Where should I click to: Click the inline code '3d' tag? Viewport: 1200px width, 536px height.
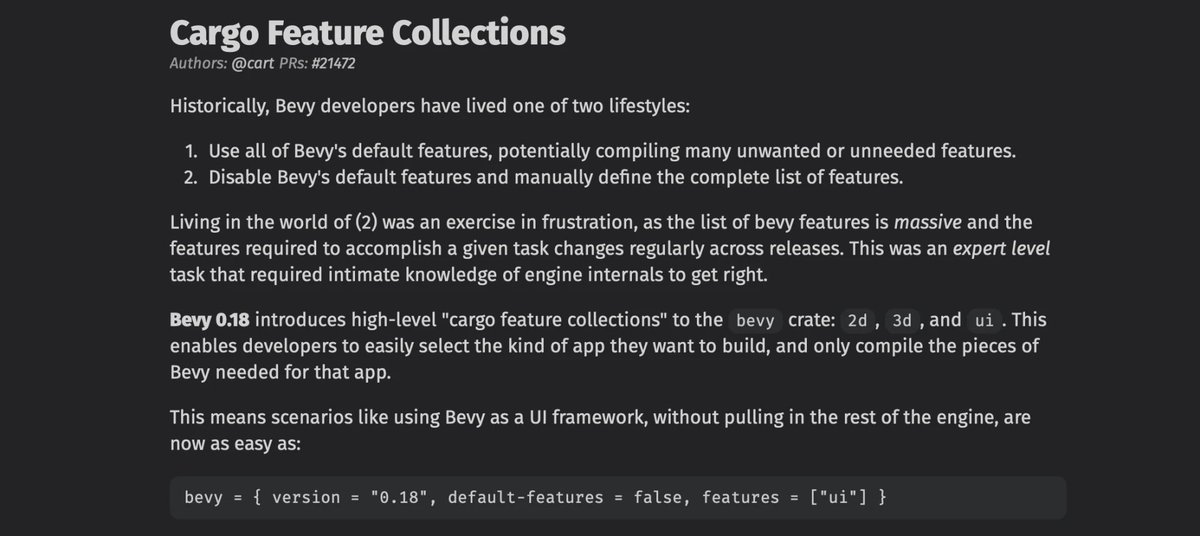(903, 321)
